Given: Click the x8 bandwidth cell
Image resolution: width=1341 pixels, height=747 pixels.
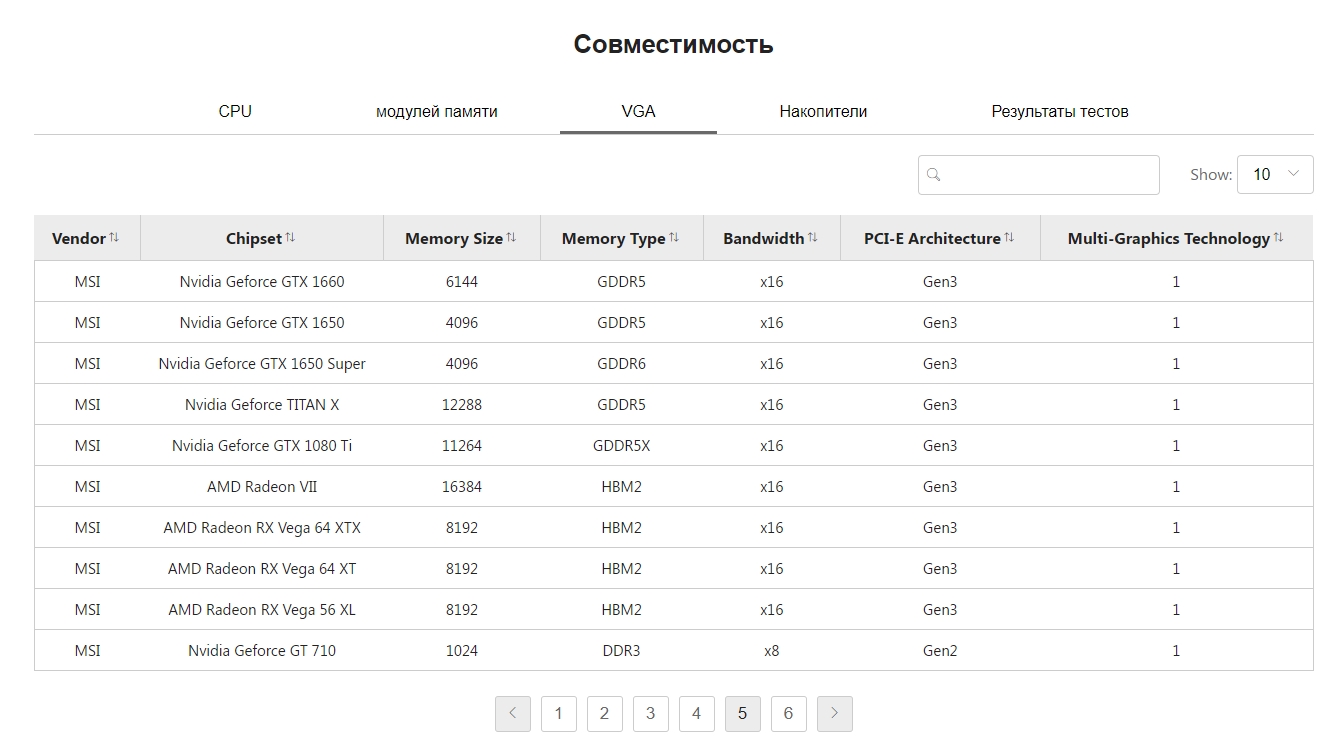Looking at the screenshot, I should click(x=772, y=651).
